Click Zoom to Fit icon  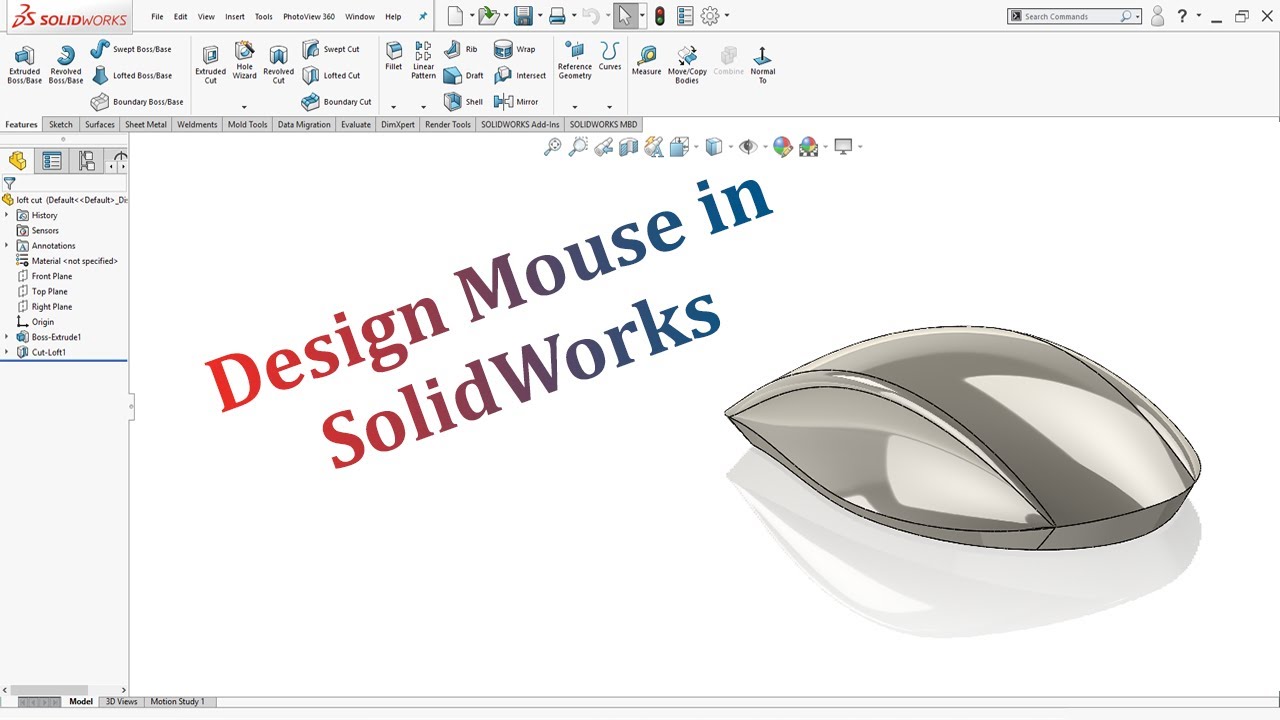coord(552,147)
